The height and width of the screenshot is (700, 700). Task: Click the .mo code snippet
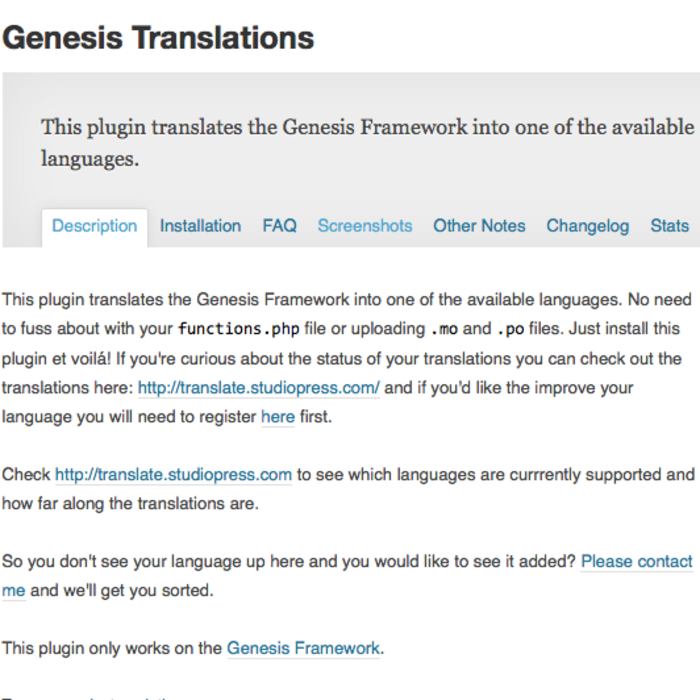coord(444,329)
